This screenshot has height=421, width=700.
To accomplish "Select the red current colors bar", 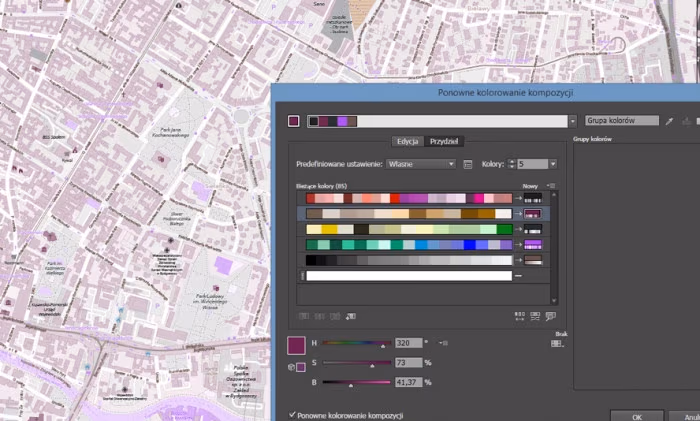I will tap(409, 198).
